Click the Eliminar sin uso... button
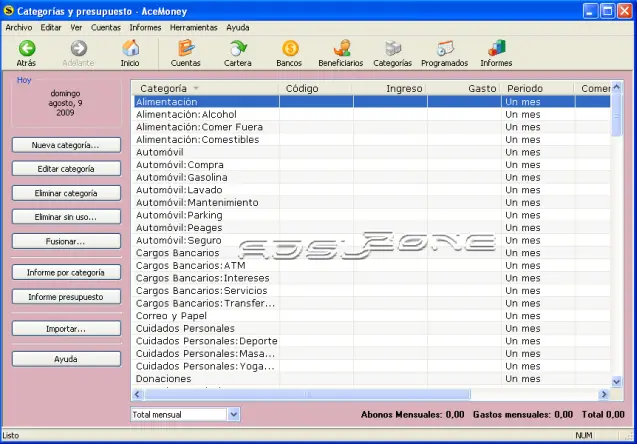The image size is (637, 444). (66, 217)
